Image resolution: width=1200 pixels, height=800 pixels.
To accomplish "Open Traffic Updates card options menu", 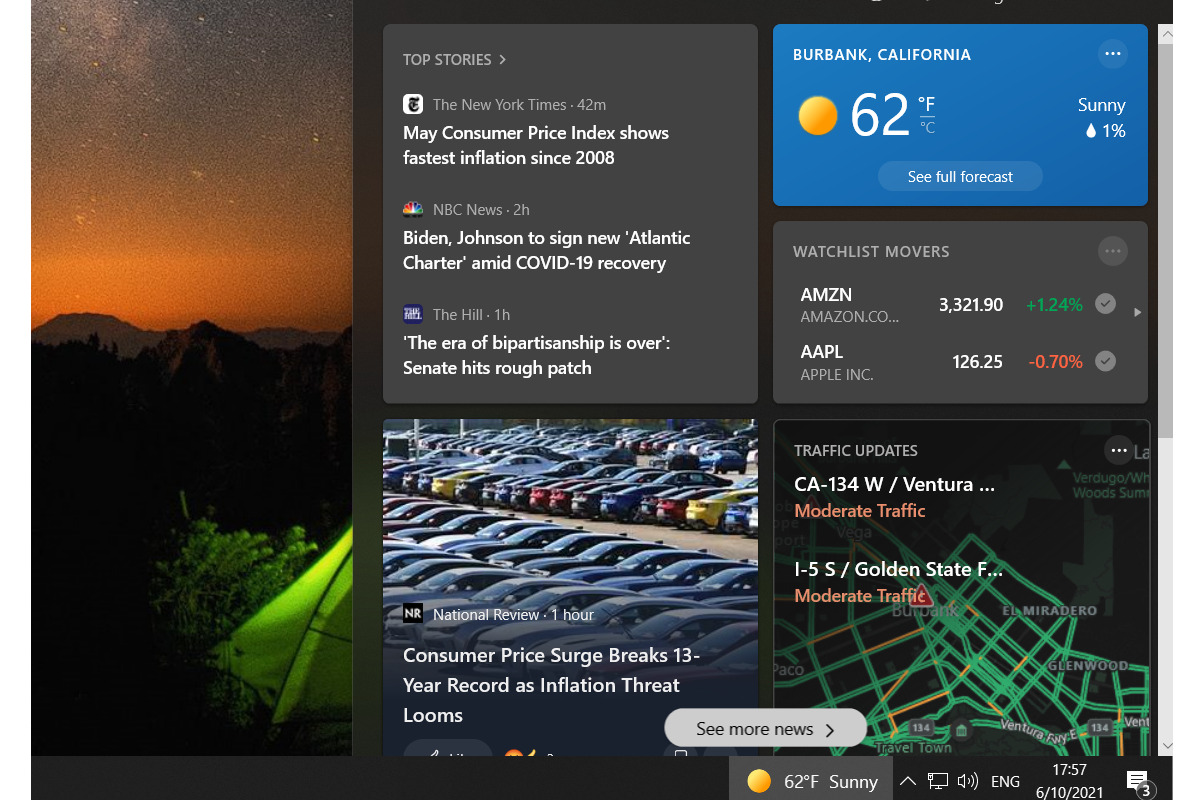I will point(1118,450).
